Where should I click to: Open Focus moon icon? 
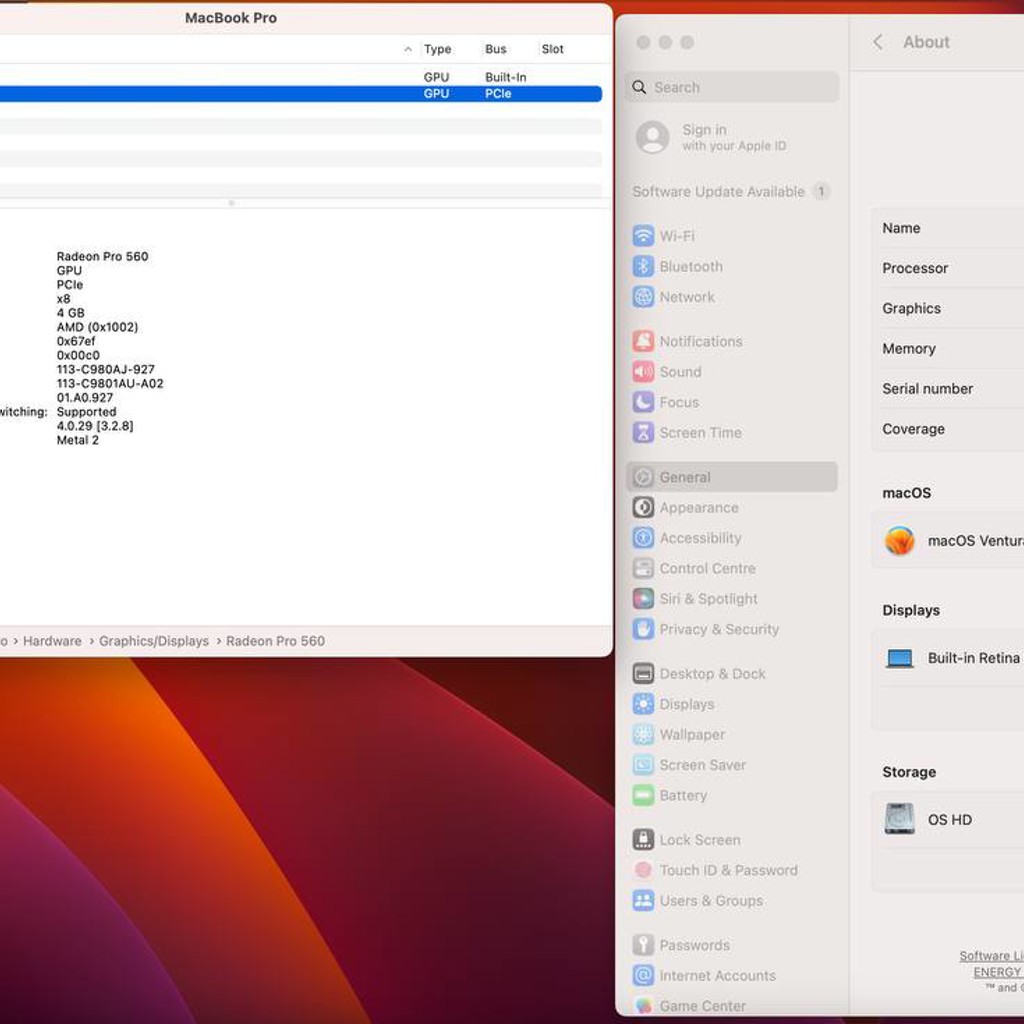(x=643, y=402)
